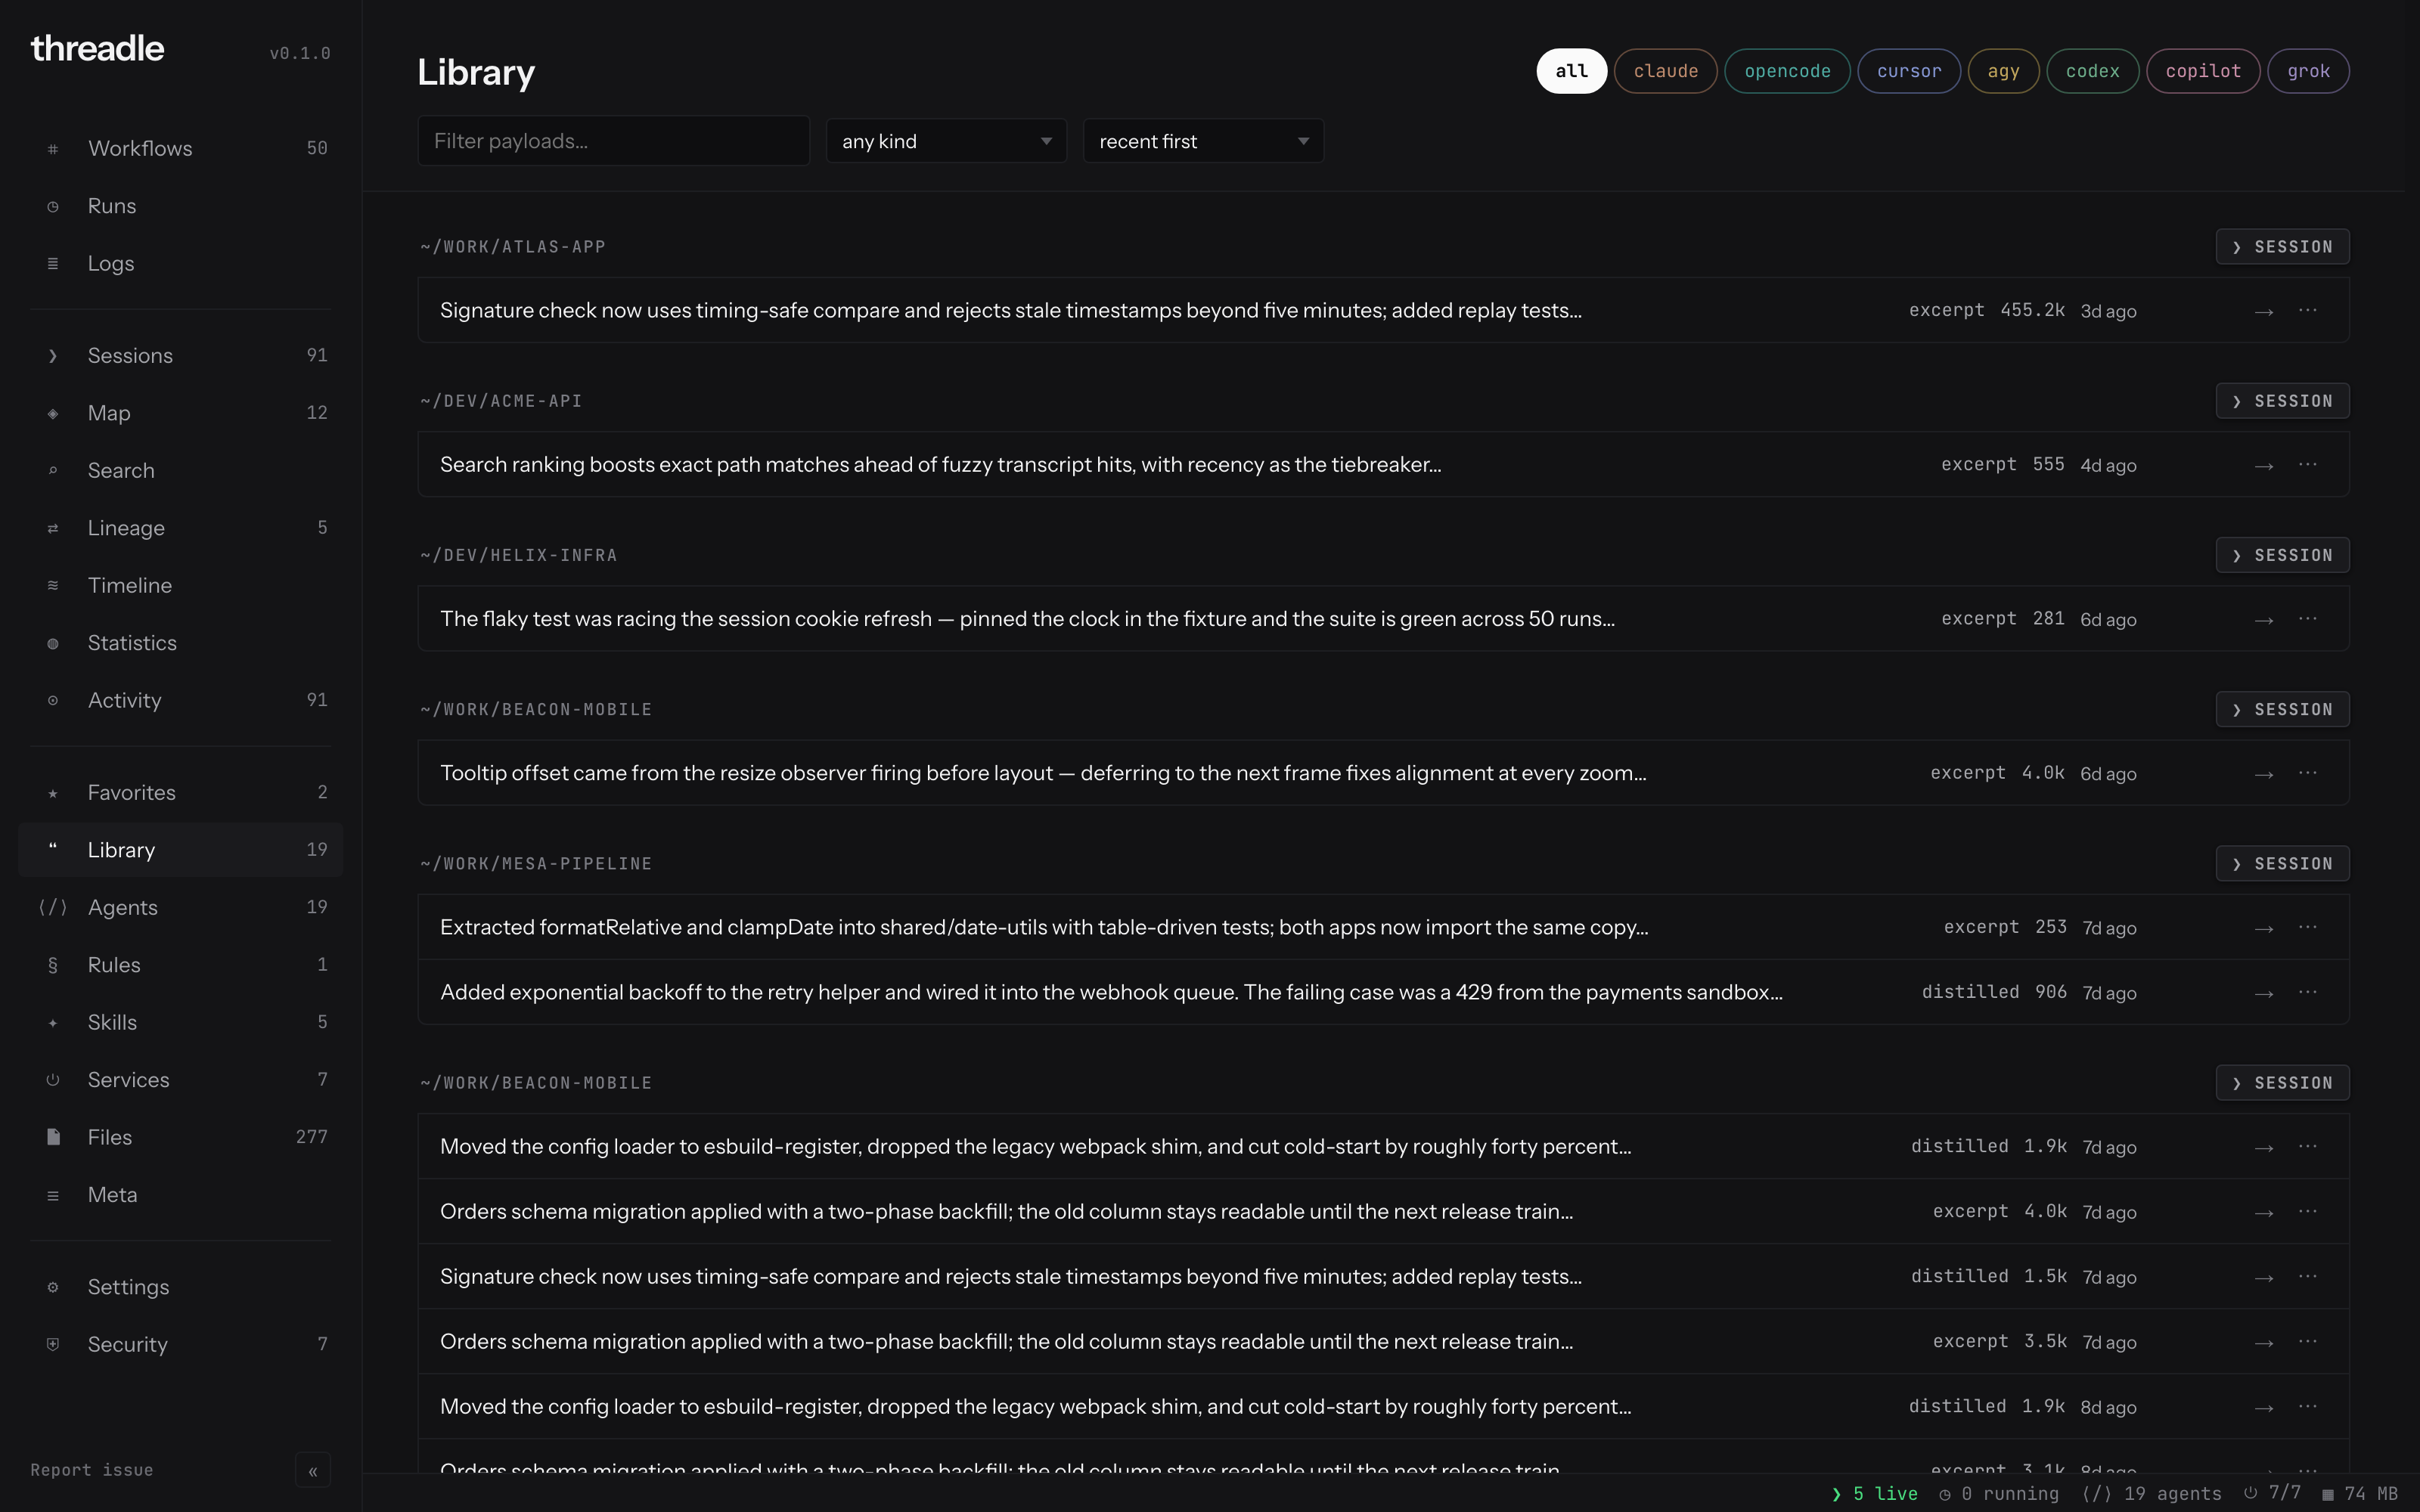Filter by opencode agent pill
2420x1512 pixels.
tap(1787, 71)
